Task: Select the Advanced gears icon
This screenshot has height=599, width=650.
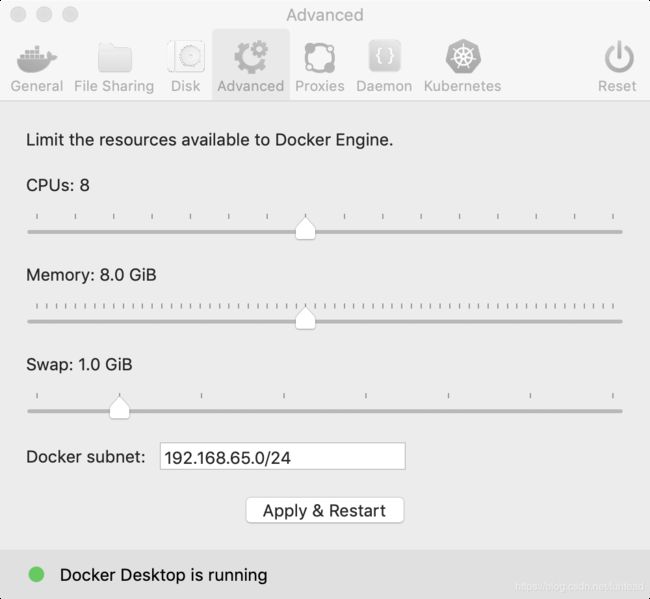Action: pos(251,57)
